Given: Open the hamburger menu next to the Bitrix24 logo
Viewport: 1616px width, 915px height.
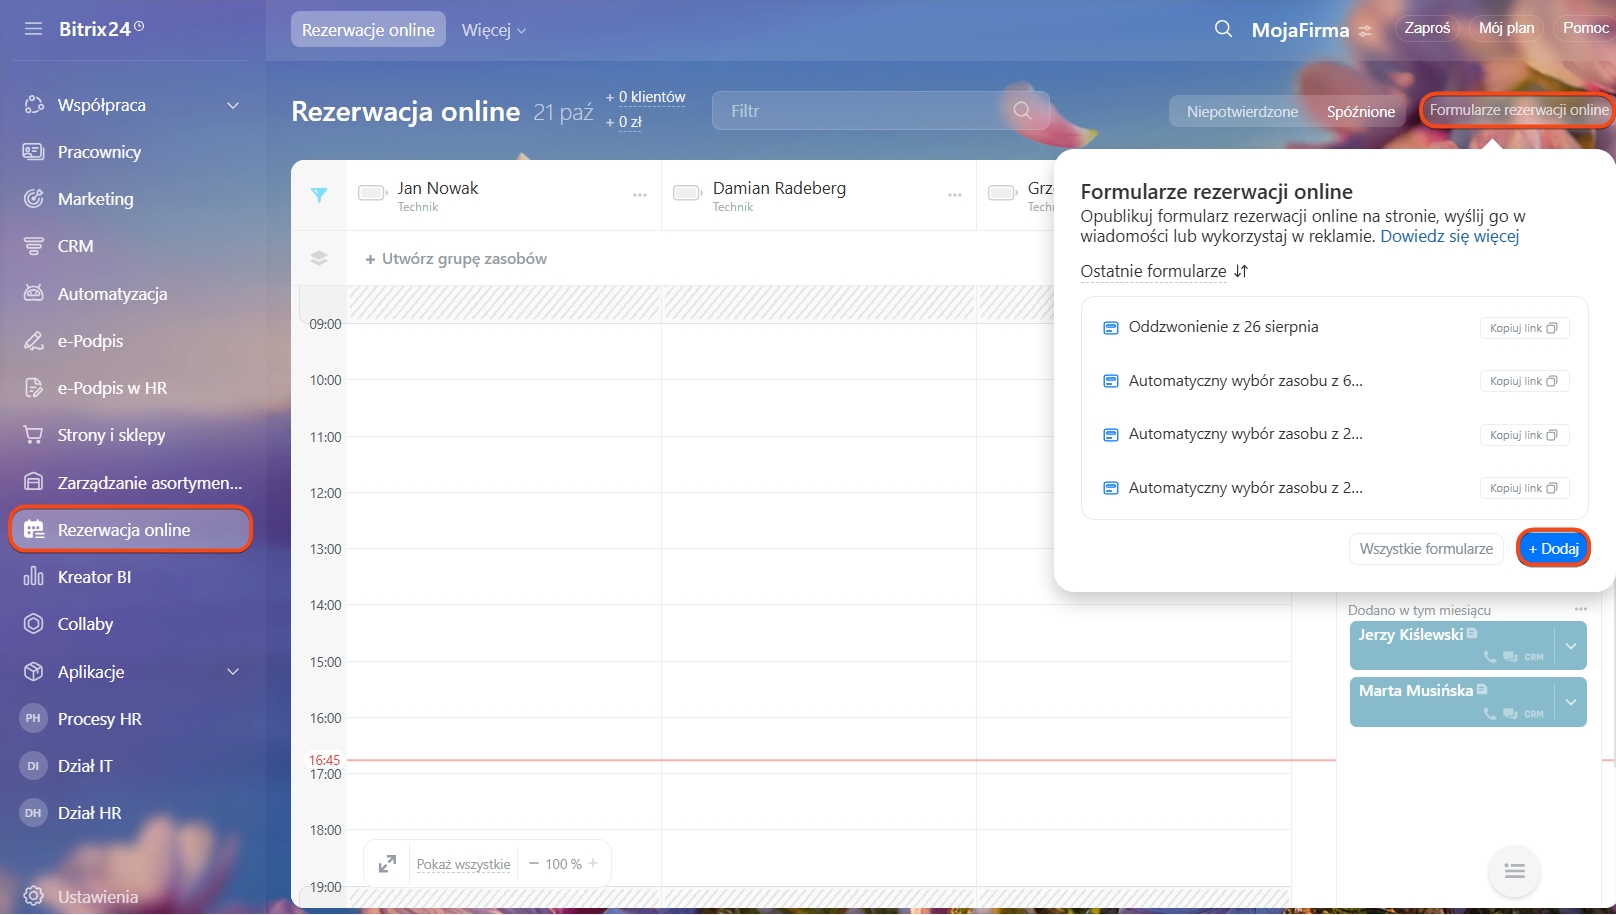Looking at the screenshot, I should click(33, 29).
